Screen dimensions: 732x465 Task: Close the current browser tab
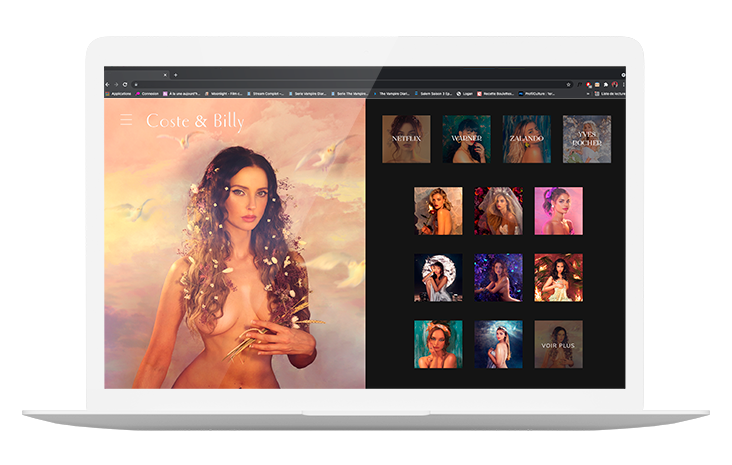[166, 74]
